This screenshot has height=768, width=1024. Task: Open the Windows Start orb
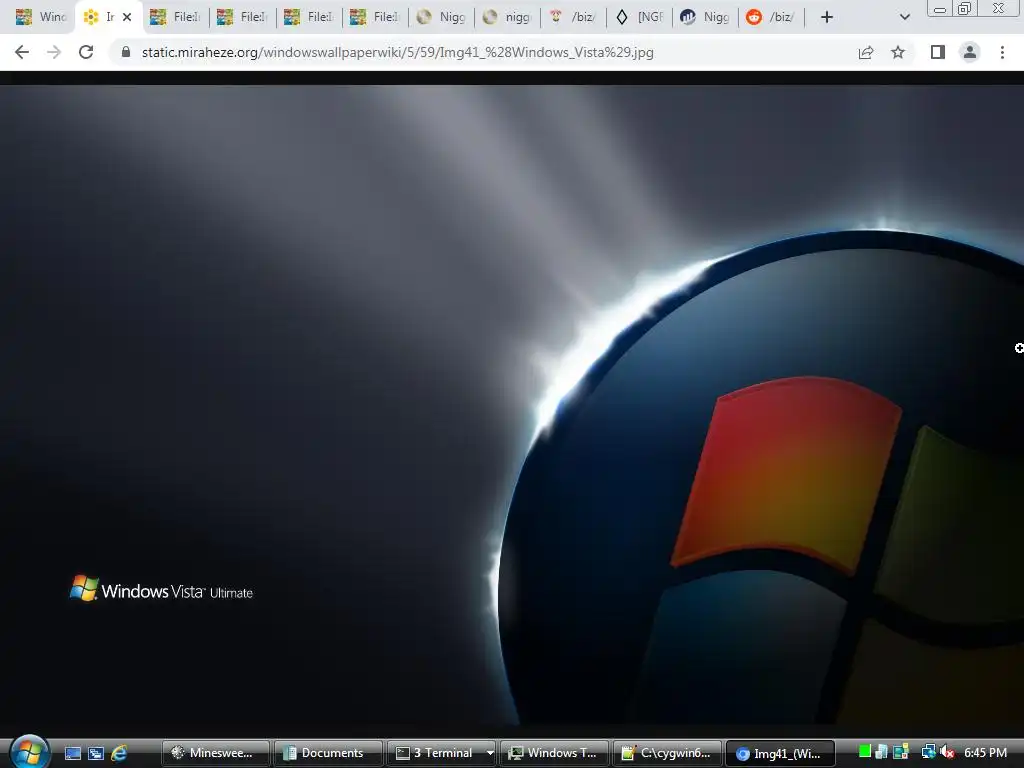(x=29, y=752)
